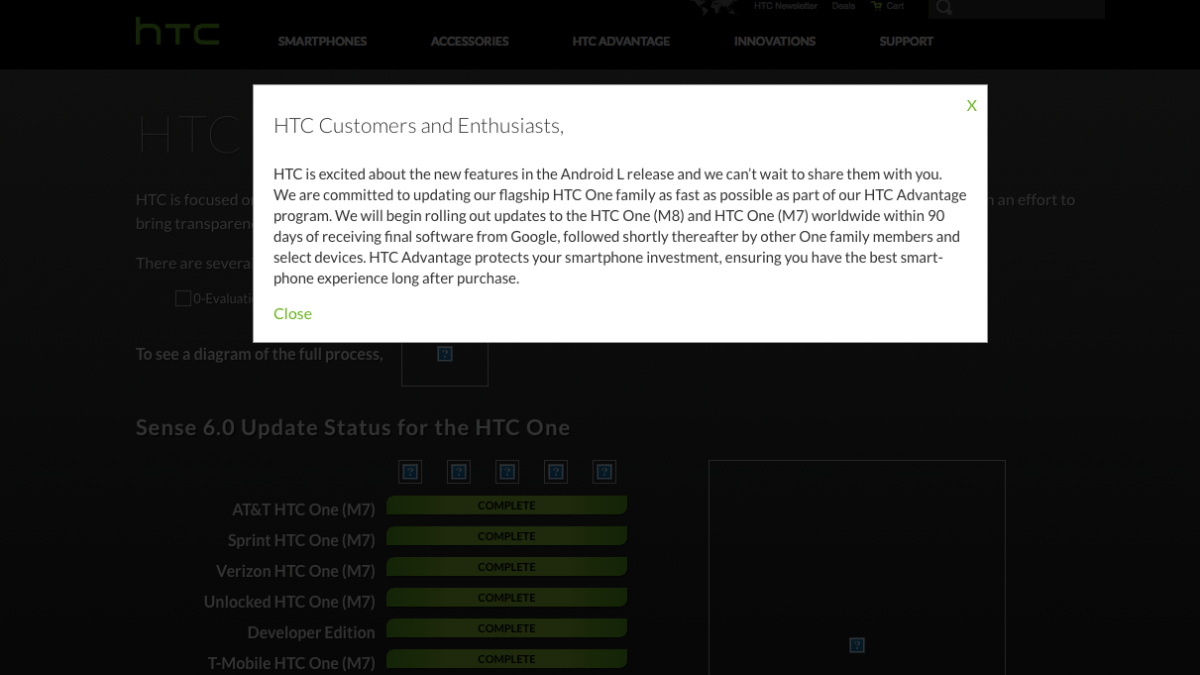Click inside the search input field
Image resolution: width=1200 pixels, height=675 pixels.
tap(1030, 8)
